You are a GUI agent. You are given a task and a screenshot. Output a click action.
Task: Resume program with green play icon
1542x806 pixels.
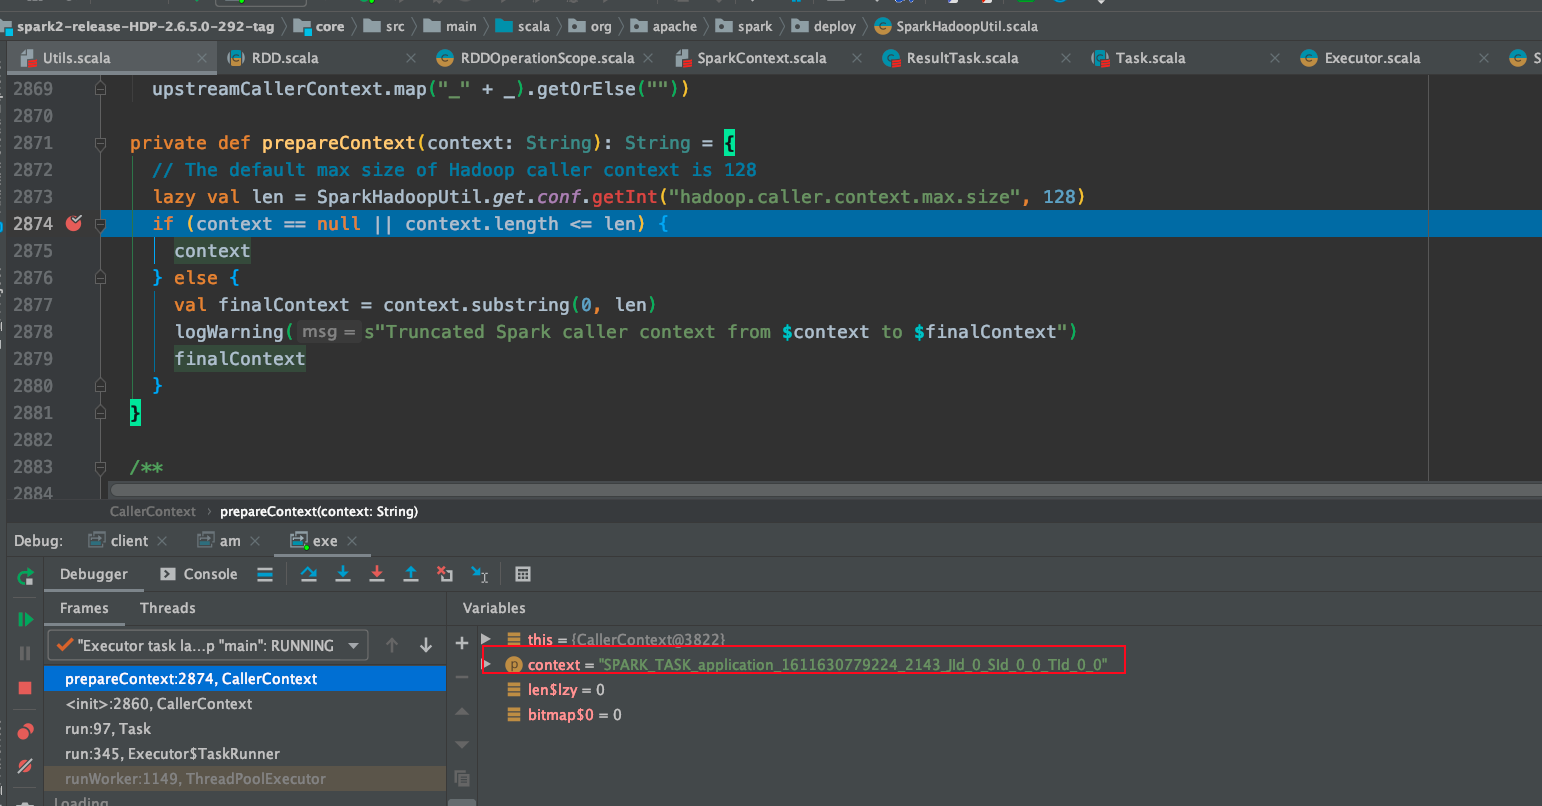coord(25,619)
